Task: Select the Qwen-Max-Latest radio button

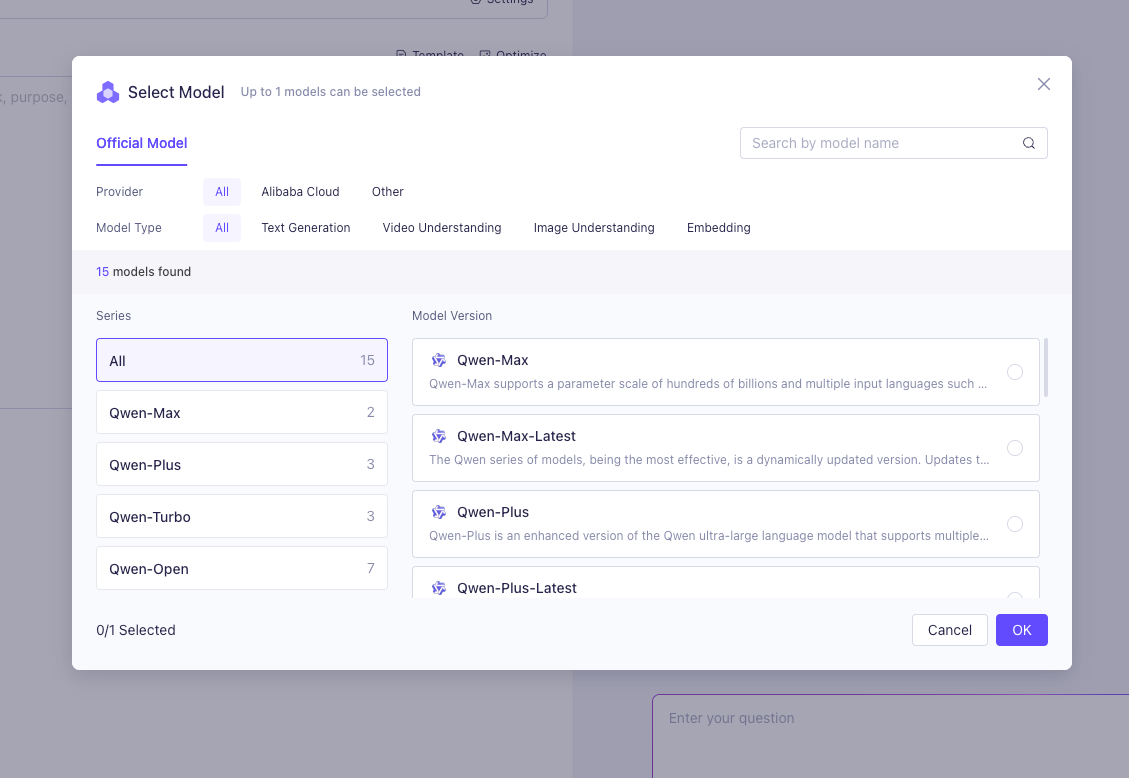Action: [1015, 448]
